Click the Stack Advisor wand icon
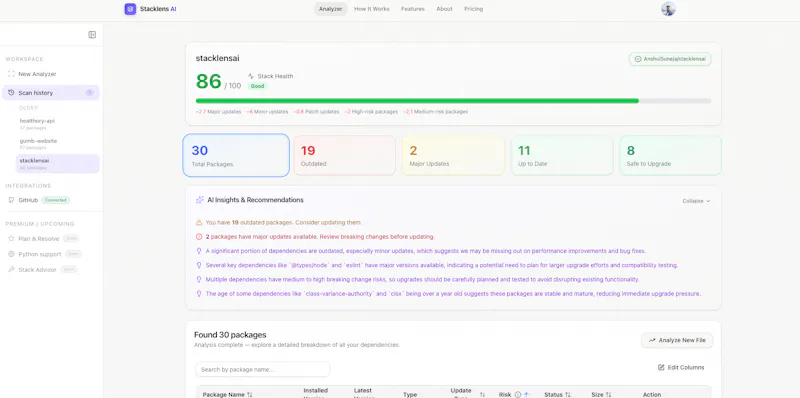The width and height of the screenshot is (800, 398). tap(11, 269)
